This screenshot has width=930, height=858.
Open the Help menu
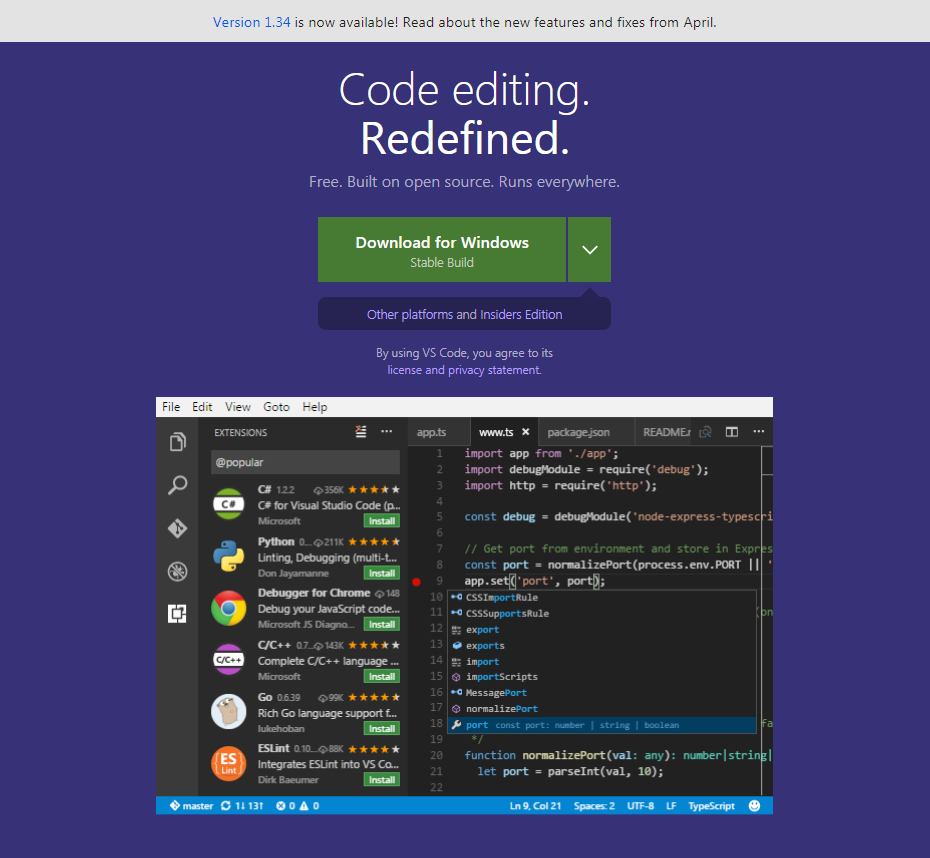coord(315,407)
